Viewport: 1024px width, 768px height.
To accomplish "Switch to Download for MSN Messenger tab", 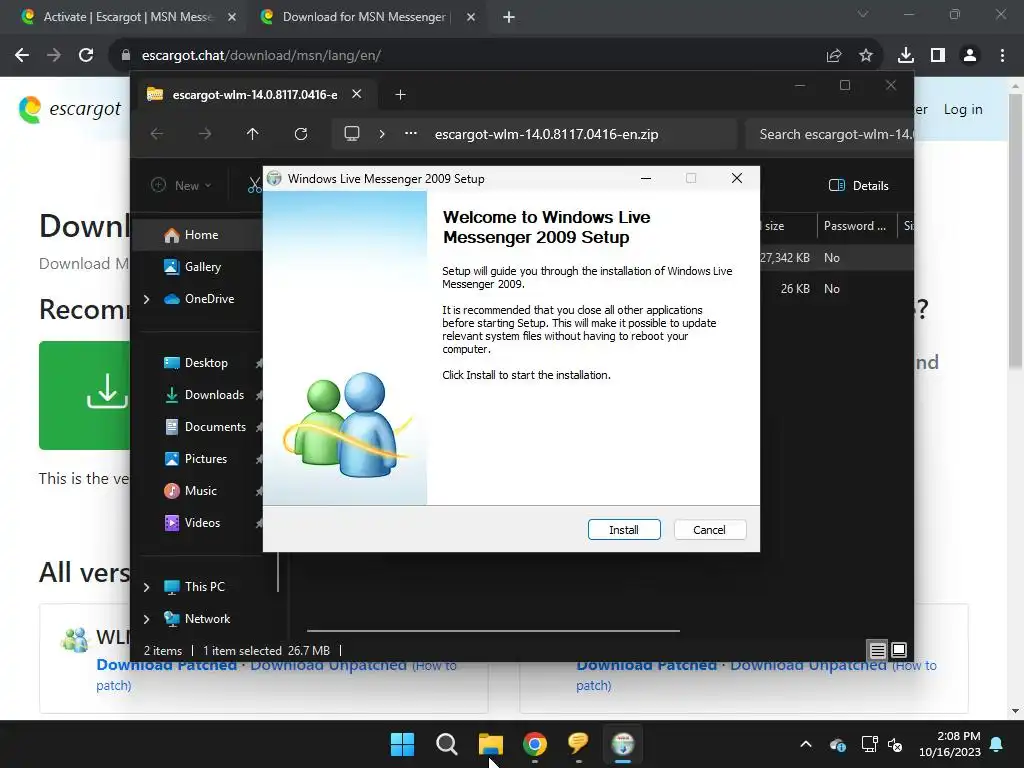I will [x=363, y=17].
